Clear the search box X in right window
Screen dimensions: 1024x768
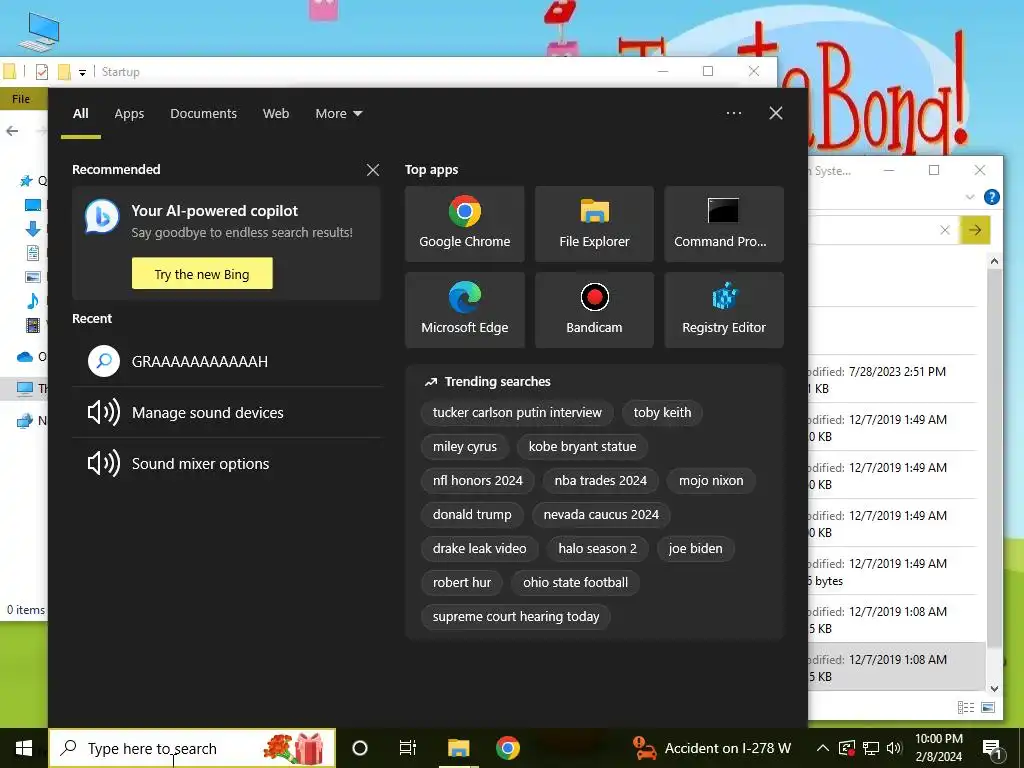(x=944, y=230)
